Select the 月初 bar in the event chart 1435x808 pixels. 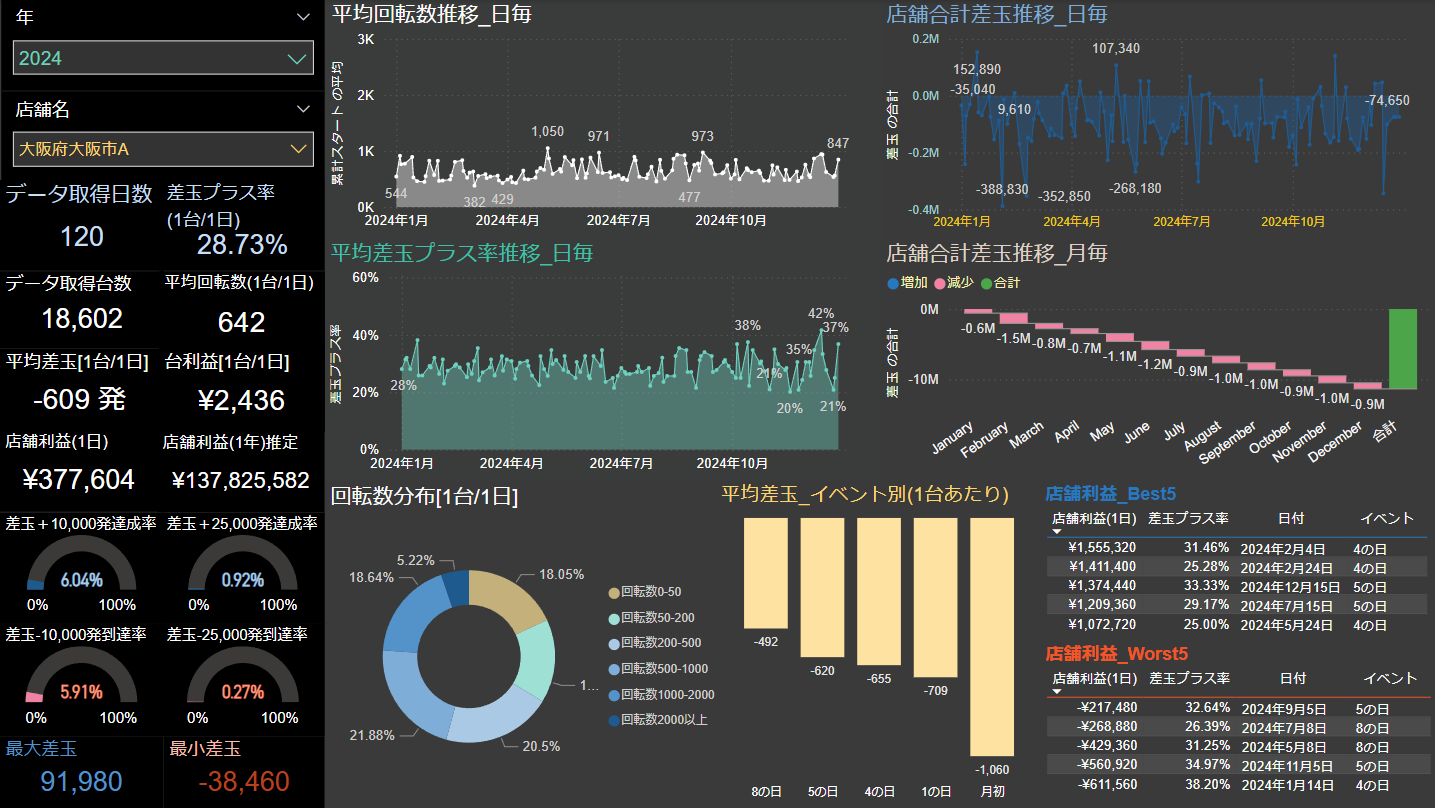(992, 636)
